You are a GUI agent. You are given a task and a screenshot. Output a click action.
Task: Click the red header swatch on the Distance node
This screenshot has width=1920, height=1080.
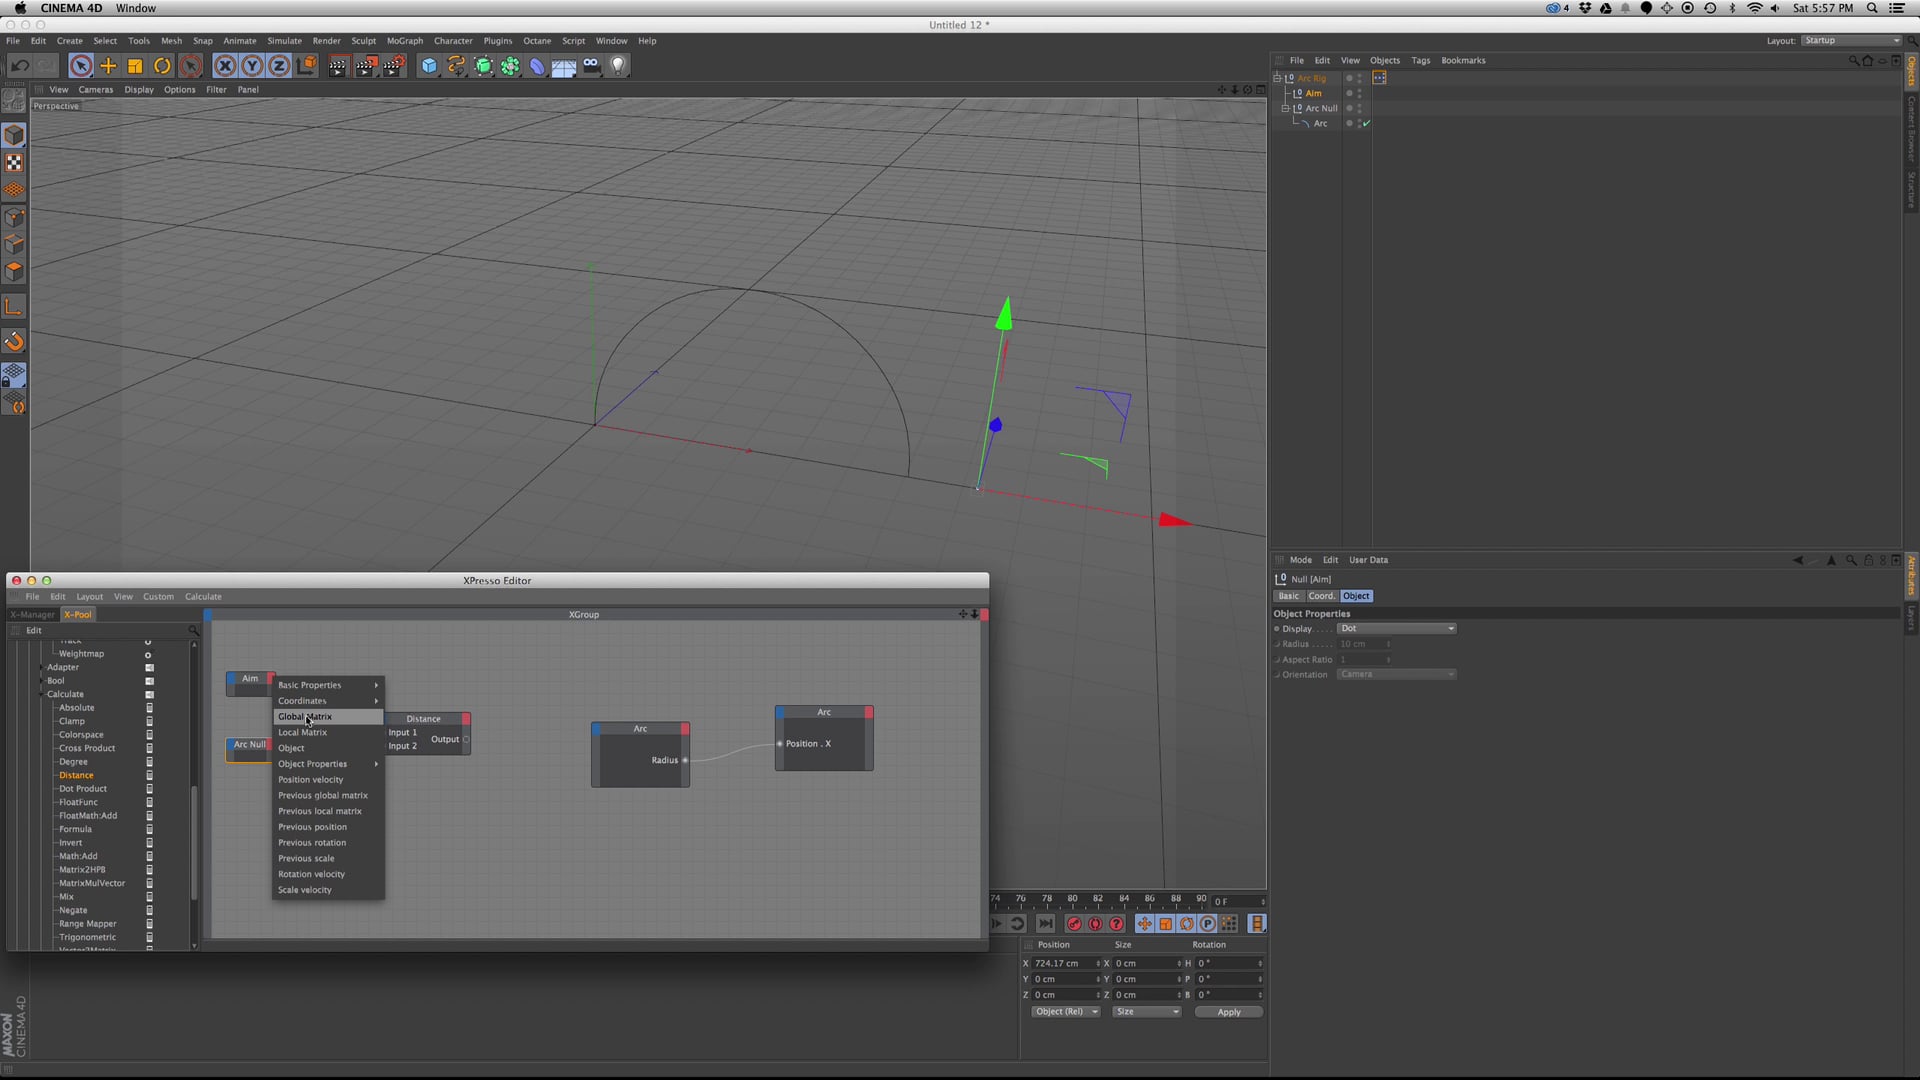point(464,718)
